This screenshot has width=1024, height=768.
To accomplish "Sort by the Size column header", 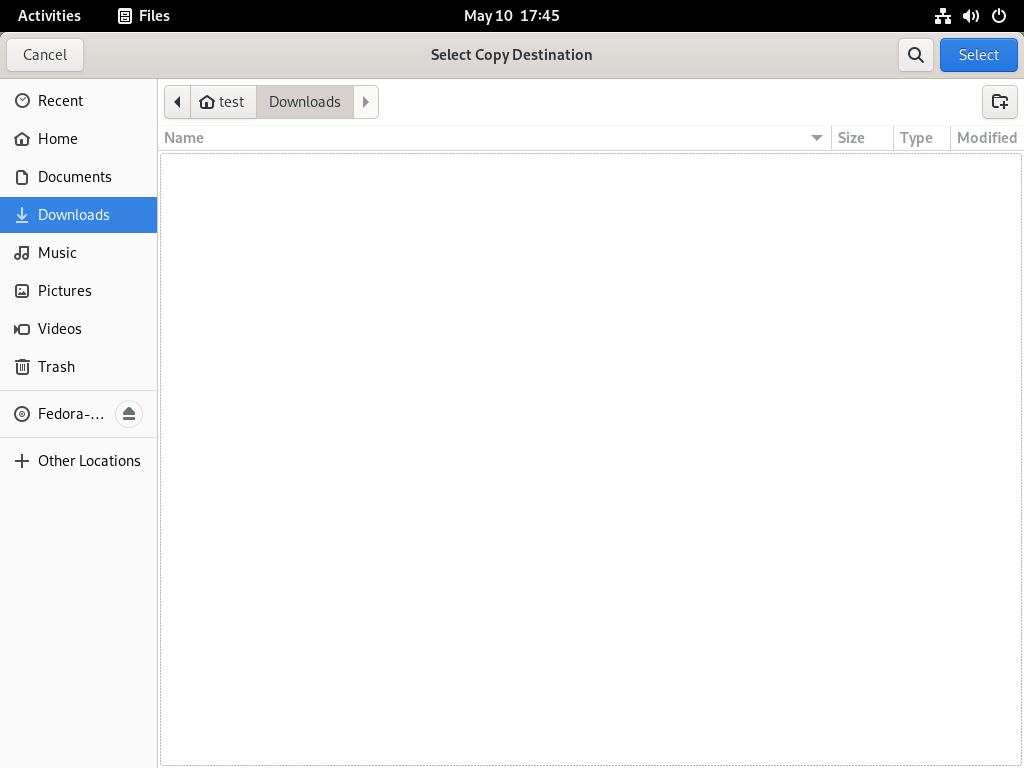I will [862, 138].
